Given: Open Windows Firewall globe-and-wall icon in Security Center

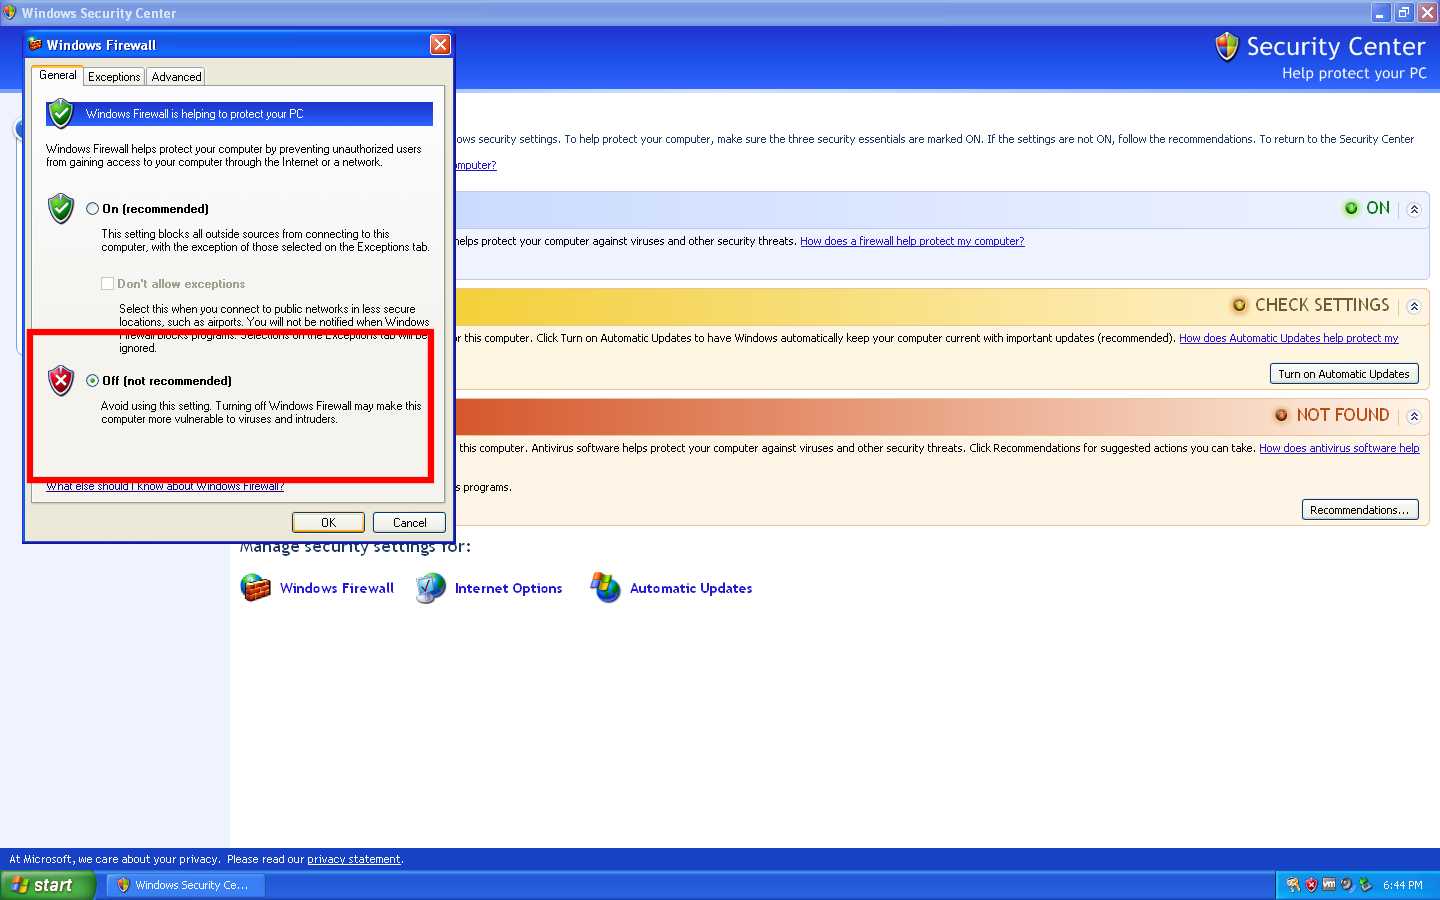Looking at the screenshot, I should pos(256,588).
